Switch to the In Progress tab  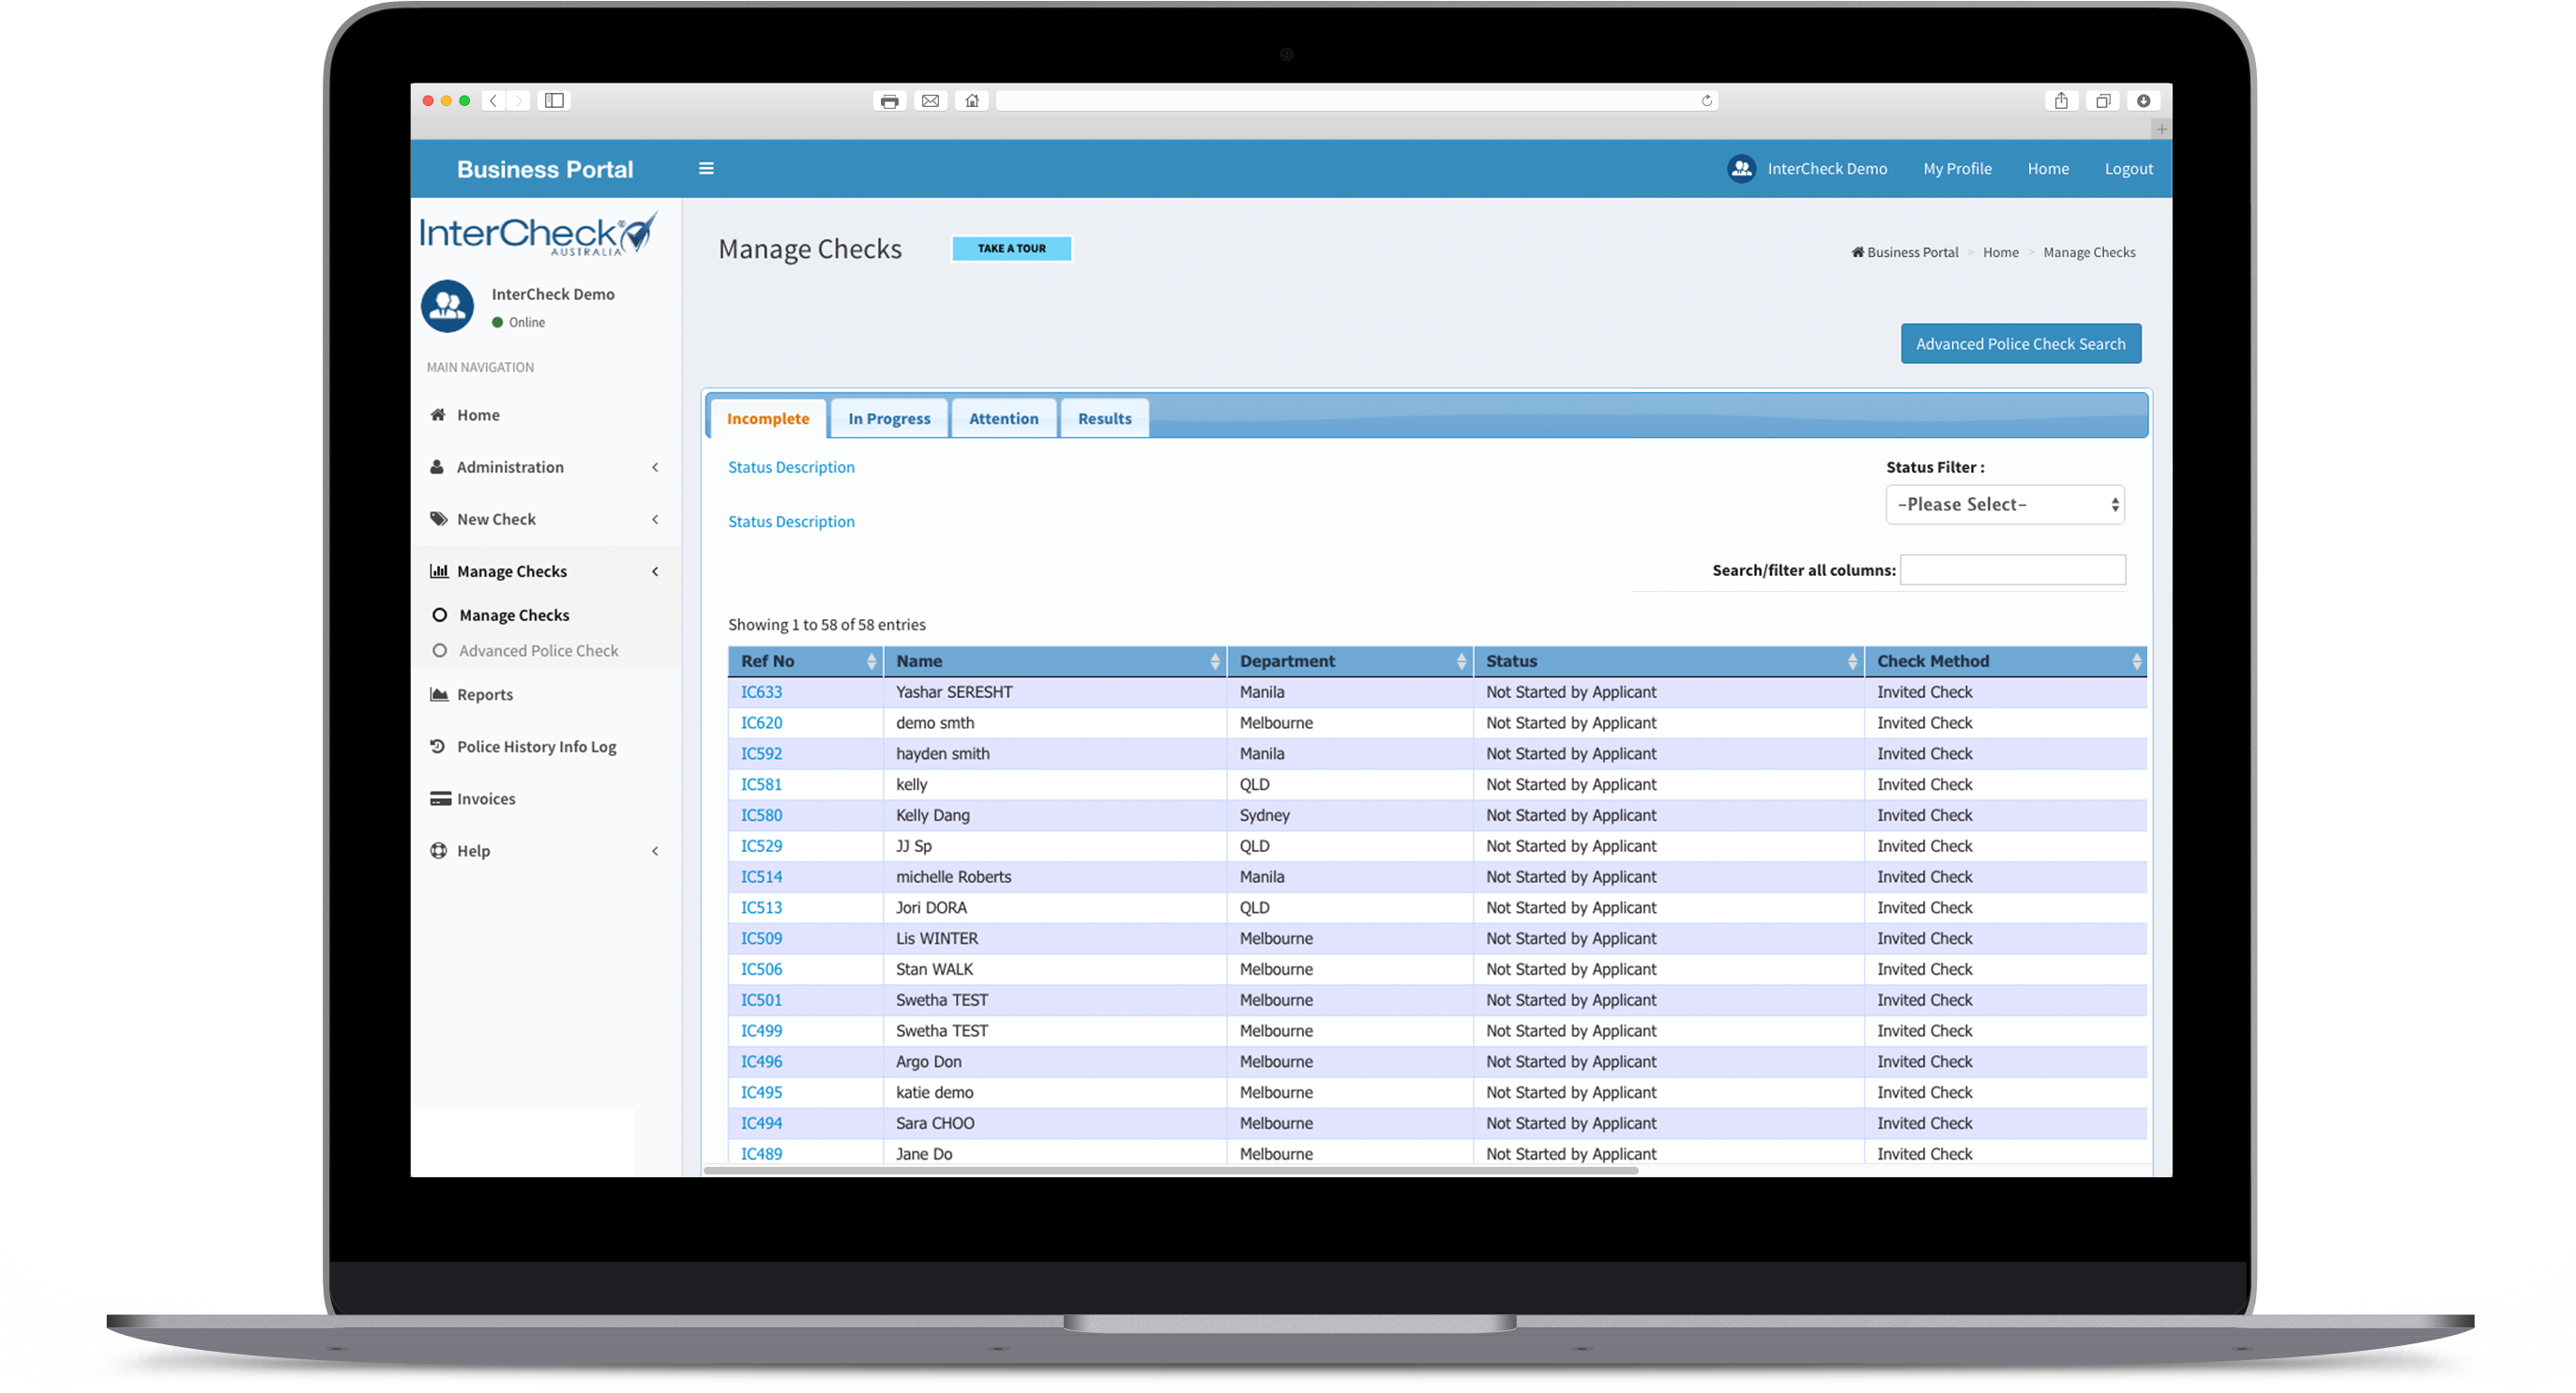click(889, 419)
